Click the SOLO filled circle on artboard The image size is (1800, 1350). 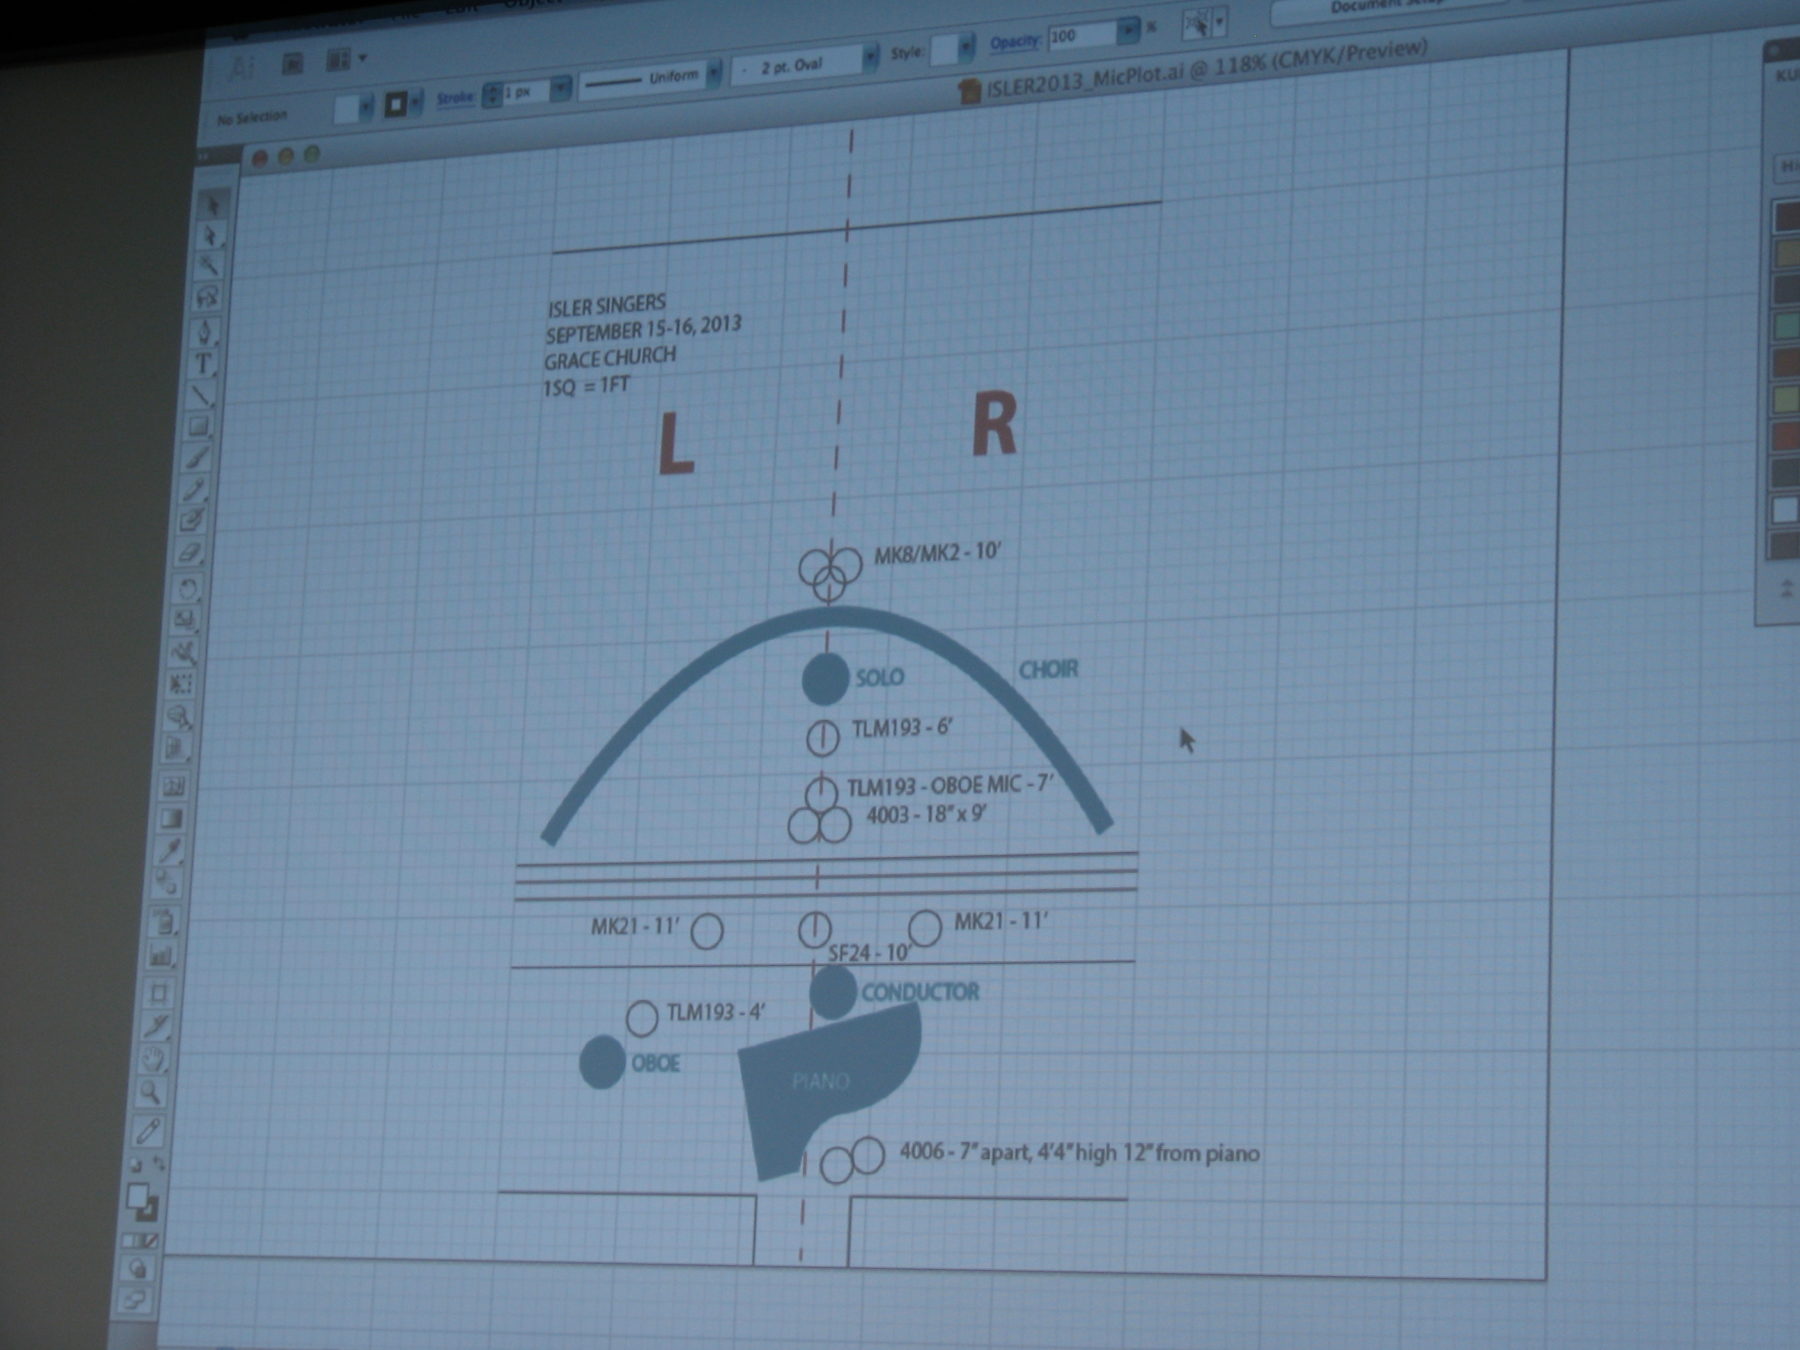(825, 679)
